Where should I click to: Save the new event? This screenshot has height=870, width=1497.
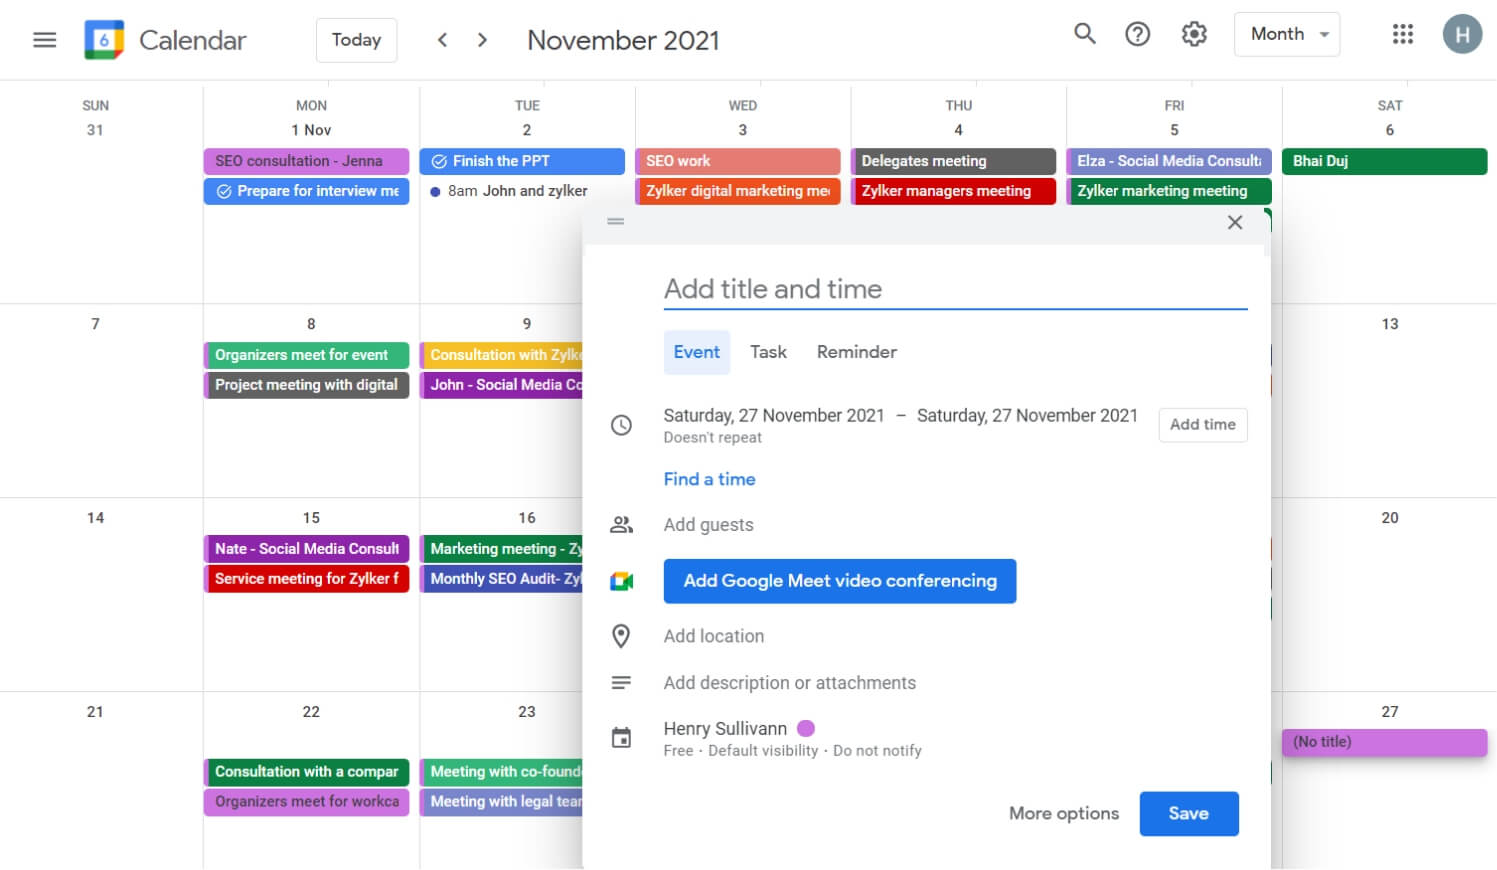pos(1188,813)
